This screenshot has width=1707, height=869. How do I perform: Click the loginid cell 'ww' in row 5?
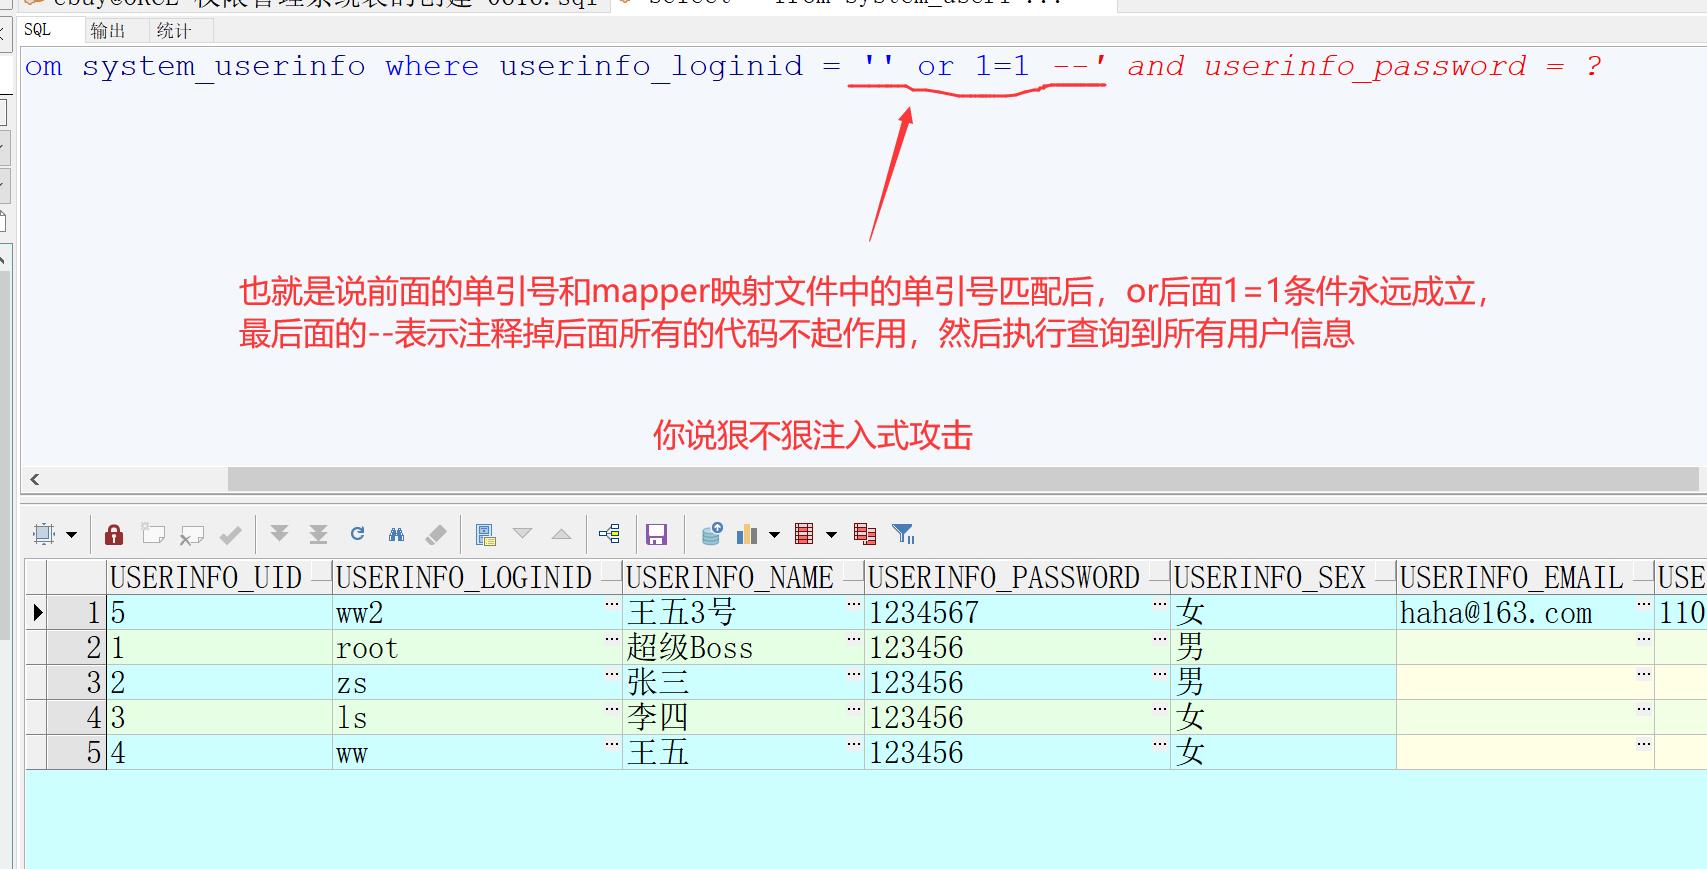point(477,752)
